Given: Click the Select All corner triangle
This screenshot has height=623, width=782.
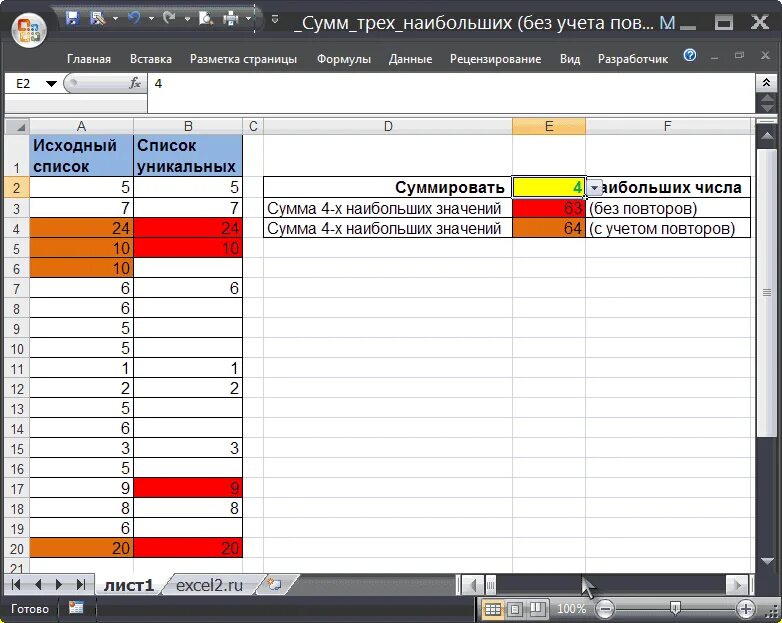Looking at the screenshot, I should tap(17, 126).
